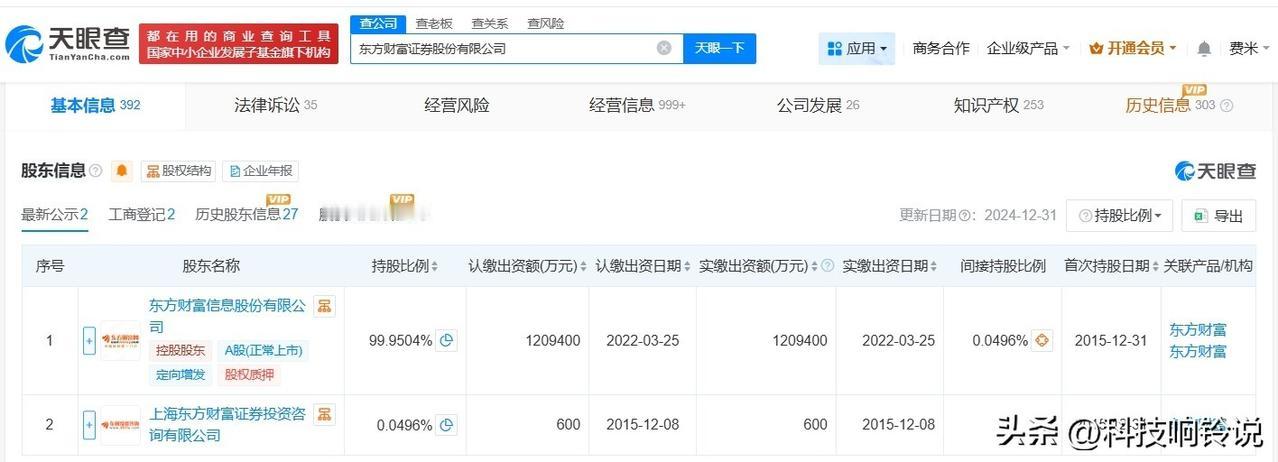
Task: Select 查关系 search mode
Action: (x=490, y=23)
